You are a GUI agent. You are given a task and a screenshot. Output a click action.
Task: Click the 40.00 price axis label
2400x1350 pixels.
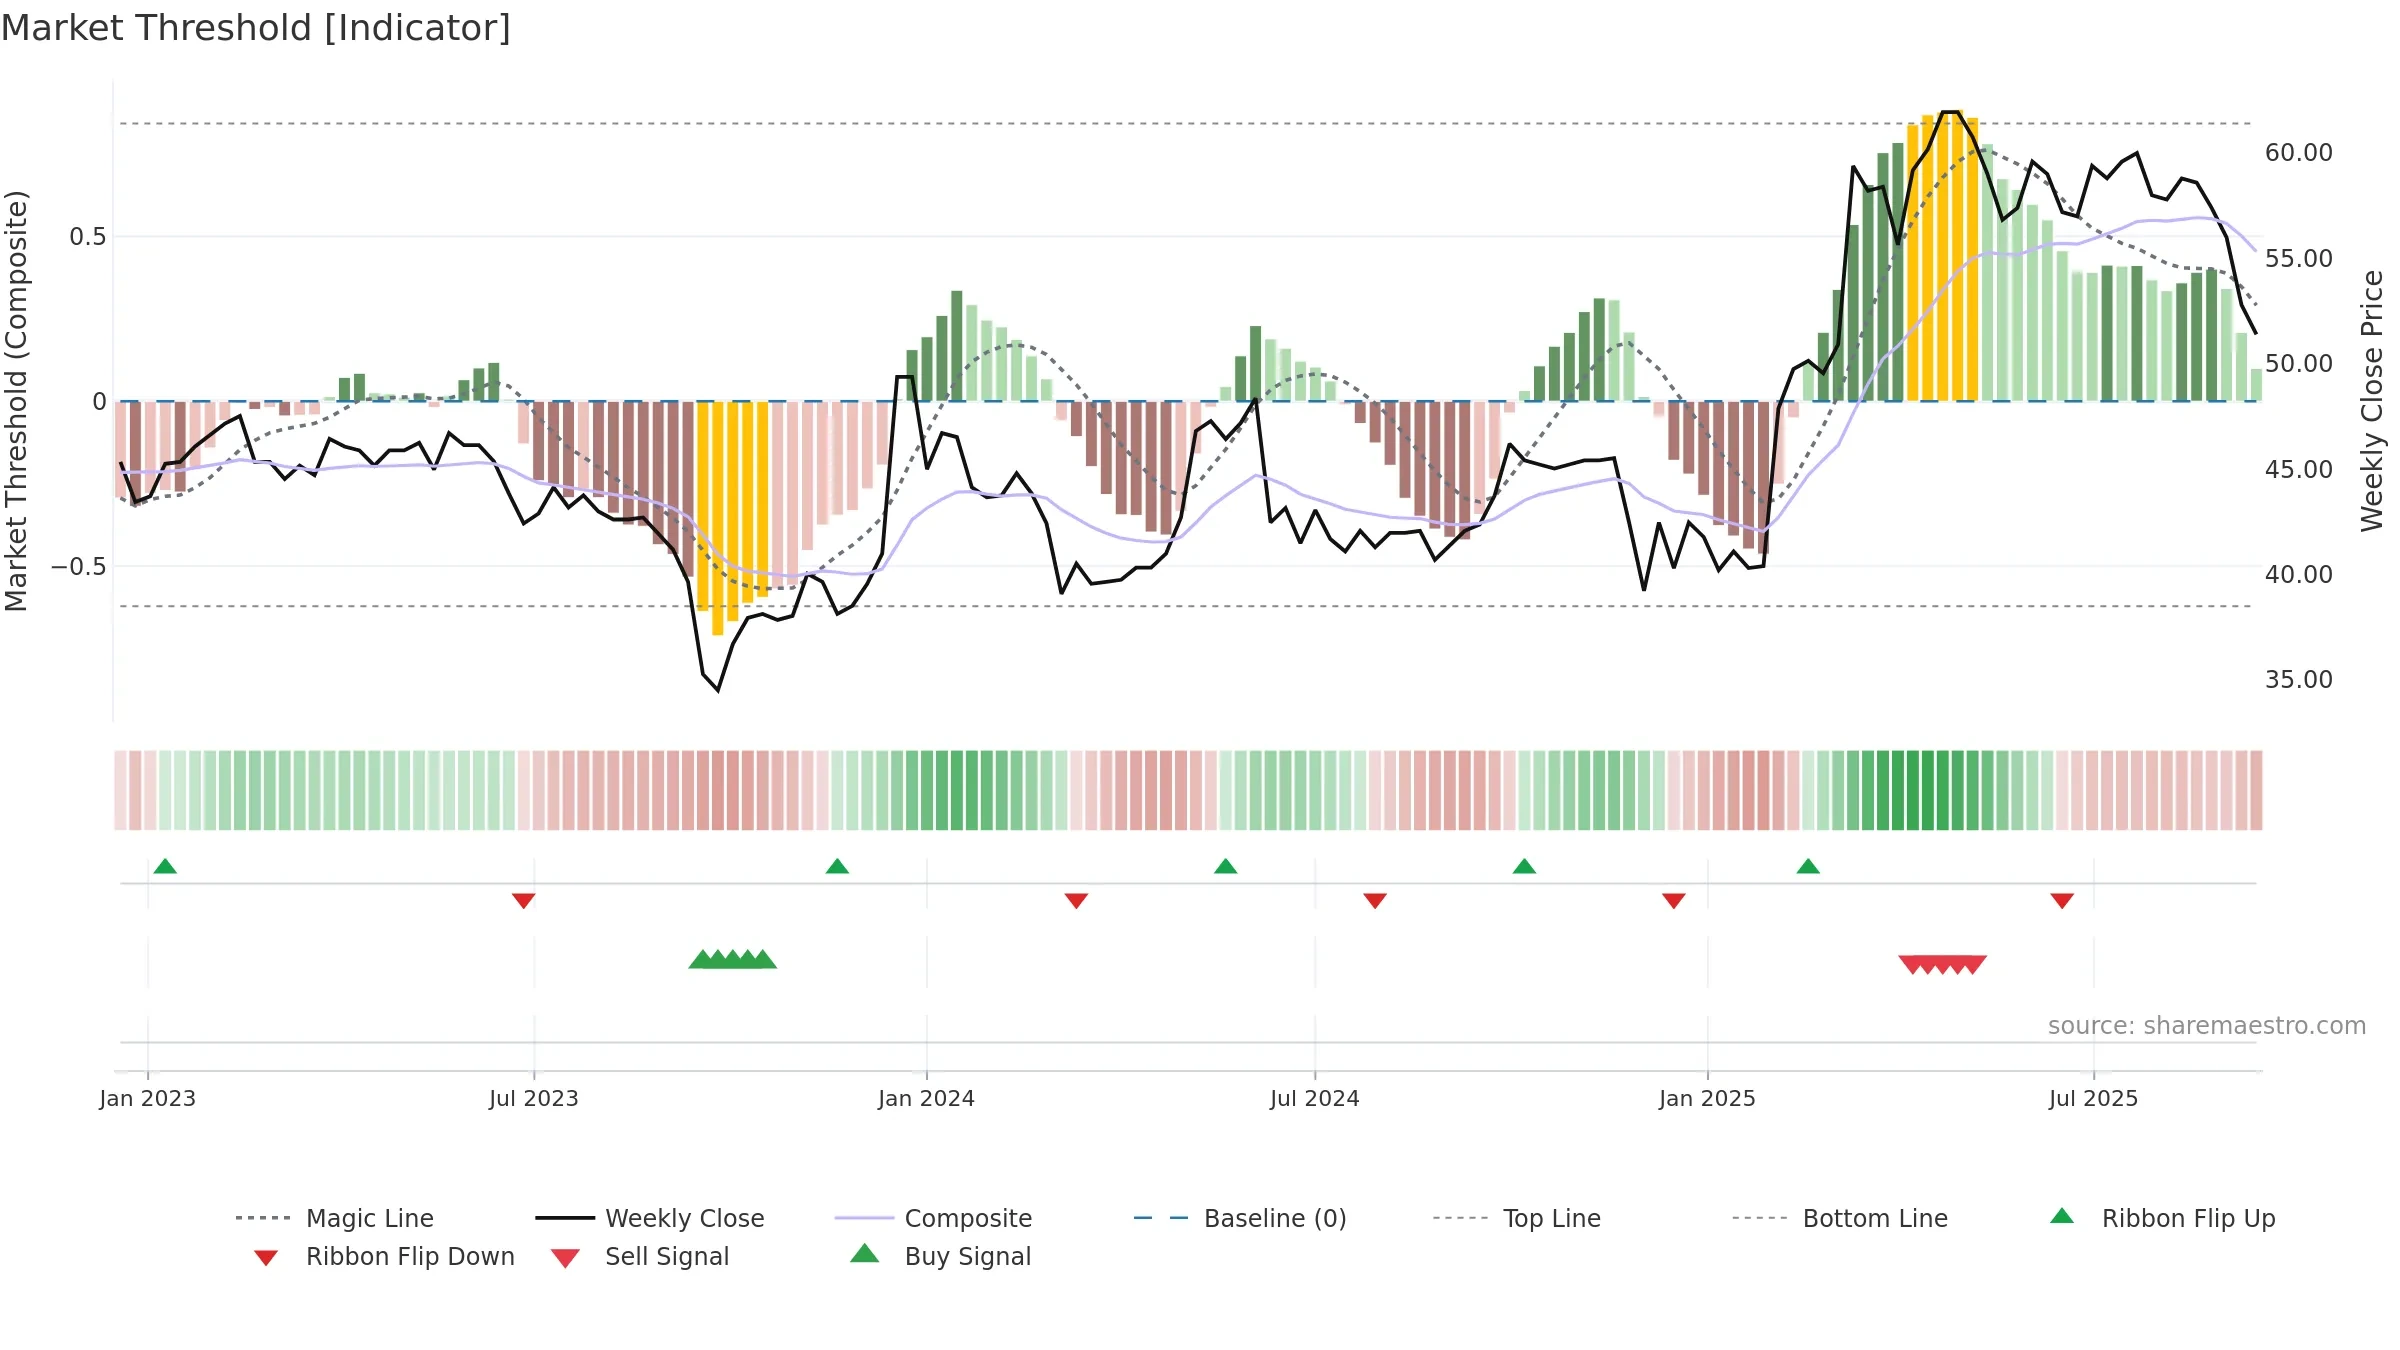(2299, 575)
